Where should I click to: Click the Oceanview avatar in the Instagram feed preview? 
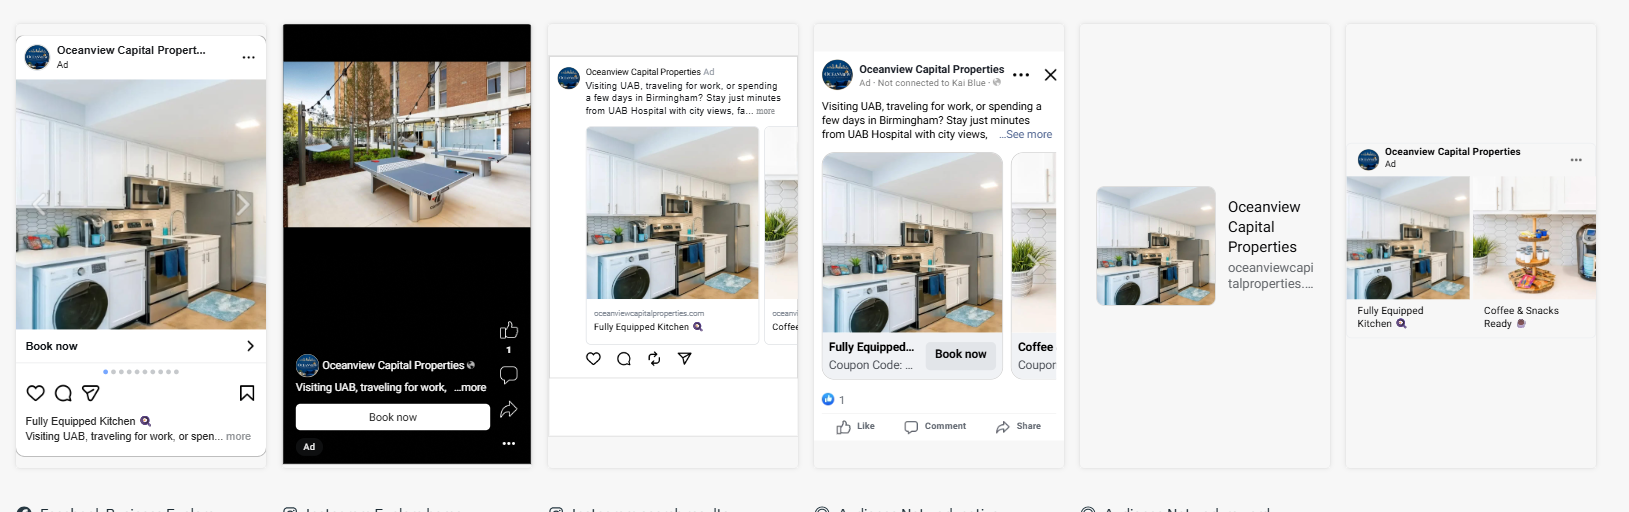37,57
